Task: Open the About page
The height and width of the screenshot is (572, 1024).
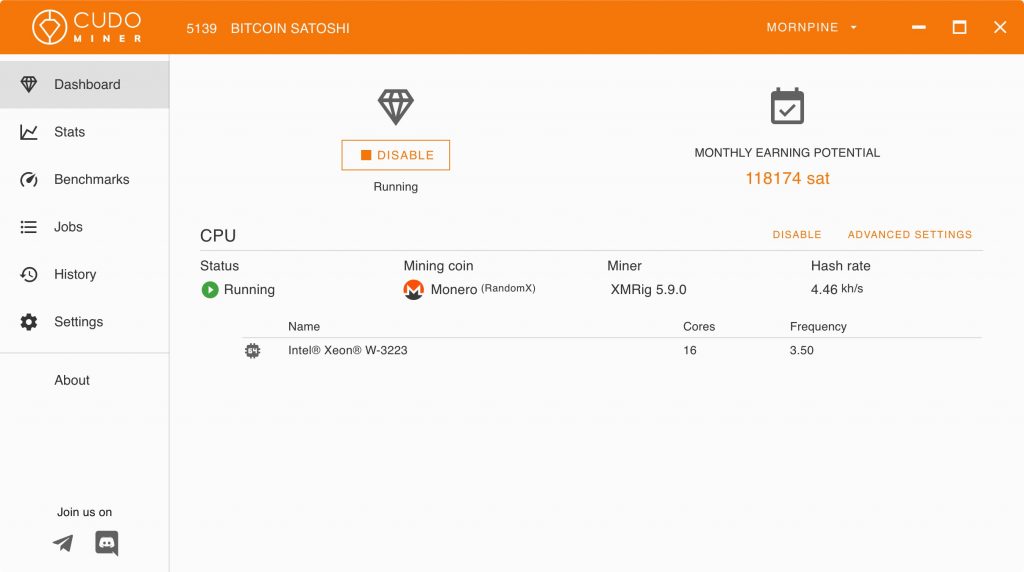Action: pos(72,380)
